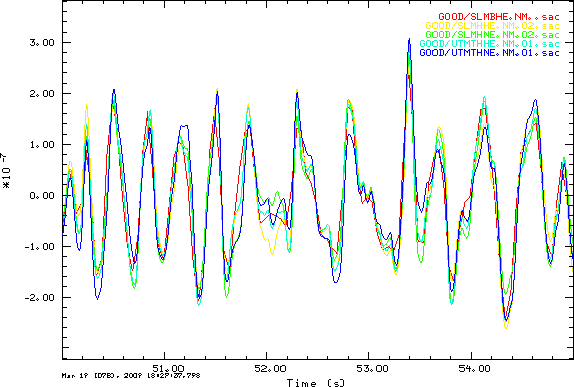Select the -1.00 amplitude axis label
The height and width of the screenshot is (387, 574).
tap(40, 246)
